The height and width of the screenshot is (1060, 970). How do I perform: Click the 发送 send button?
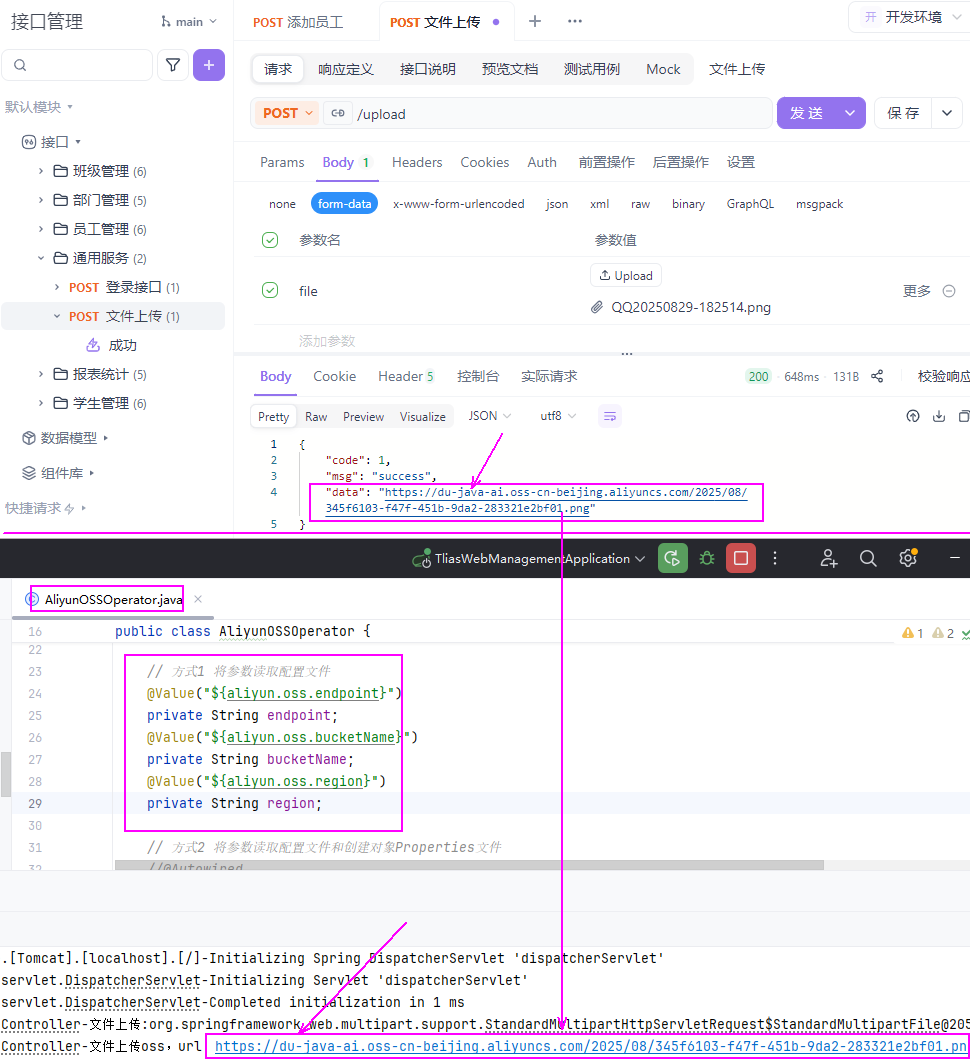pyautogui.click(x=808, y=113)
